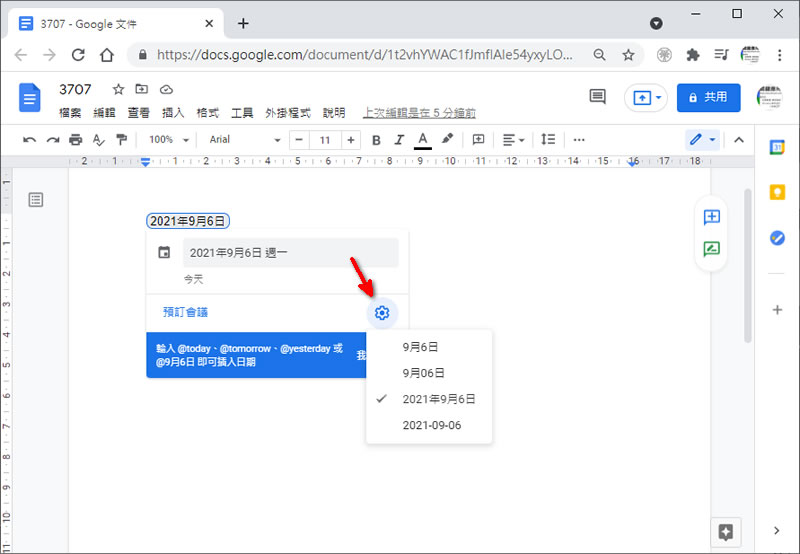Suggest edits via margin button
This screenshot has width=800, height=554.
pyautogui.click(x=711, y=249)
